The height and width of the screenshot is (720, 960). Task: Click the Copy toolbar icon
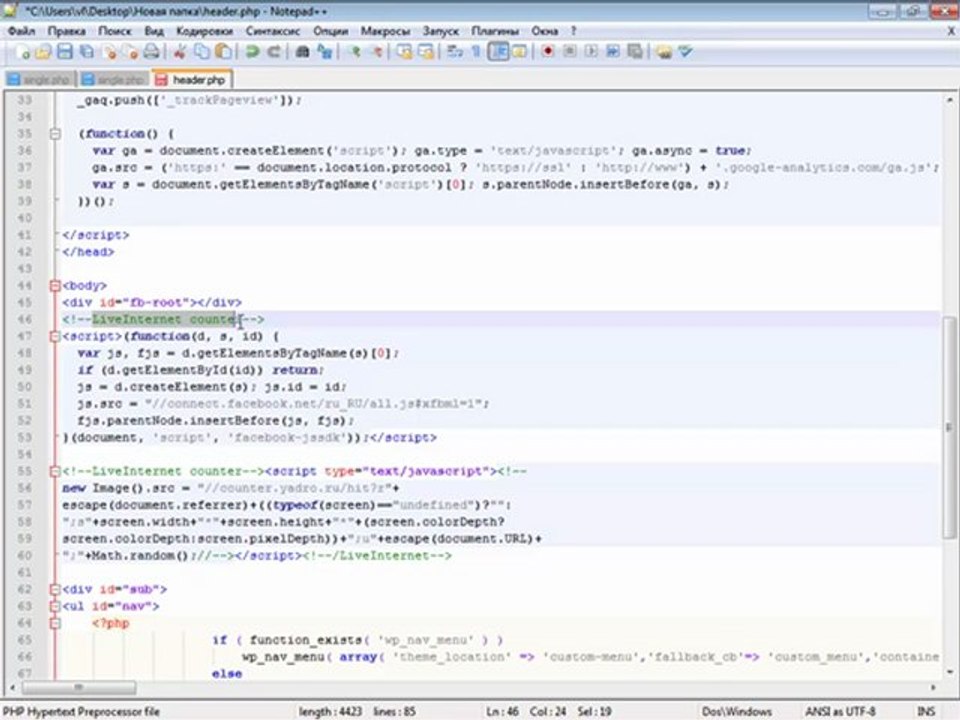click(x=201, y=52)
